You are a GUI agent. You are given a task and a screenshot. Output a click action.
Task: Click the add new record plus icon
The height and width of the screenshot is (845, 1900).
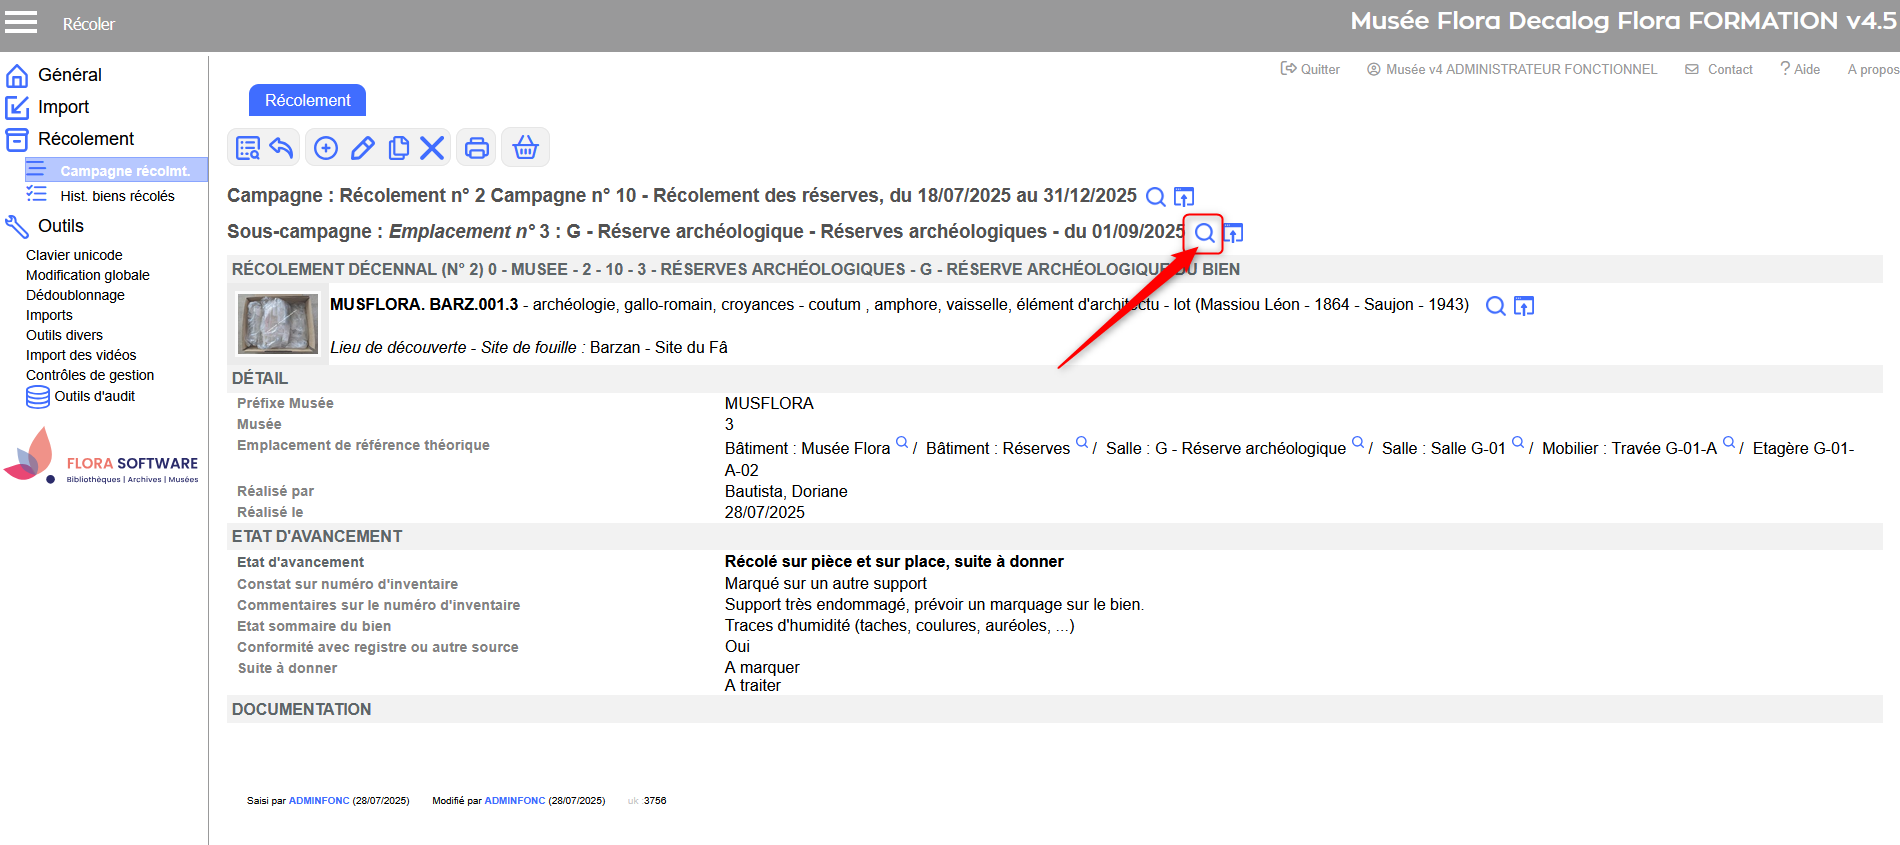[326, 148]
